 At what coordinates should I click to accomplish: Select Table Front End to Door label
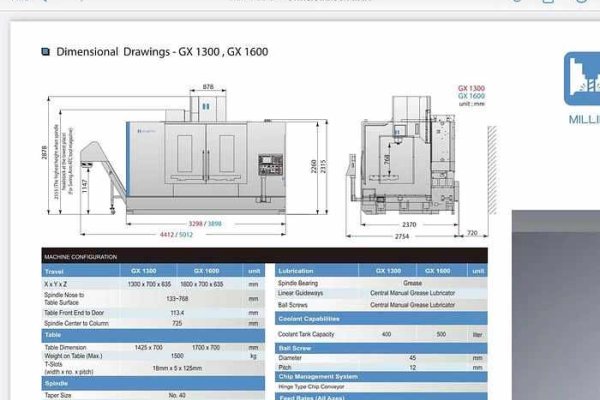pos(74,313)
